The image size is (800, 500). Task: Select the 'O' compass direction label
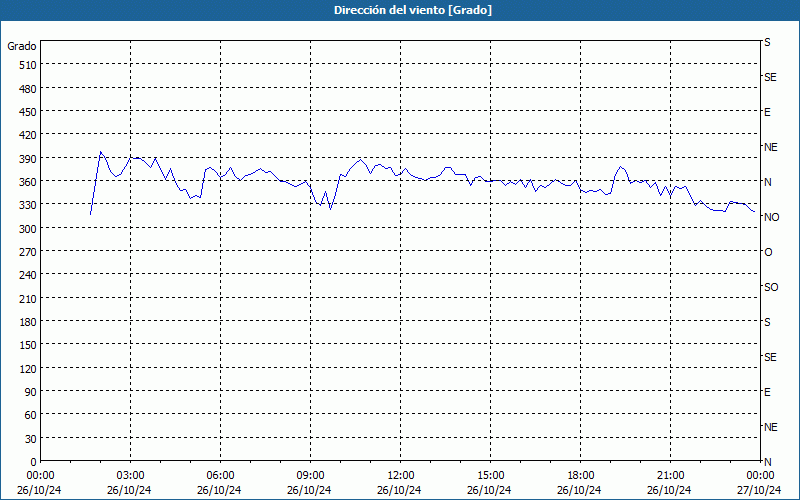point(768,253)
